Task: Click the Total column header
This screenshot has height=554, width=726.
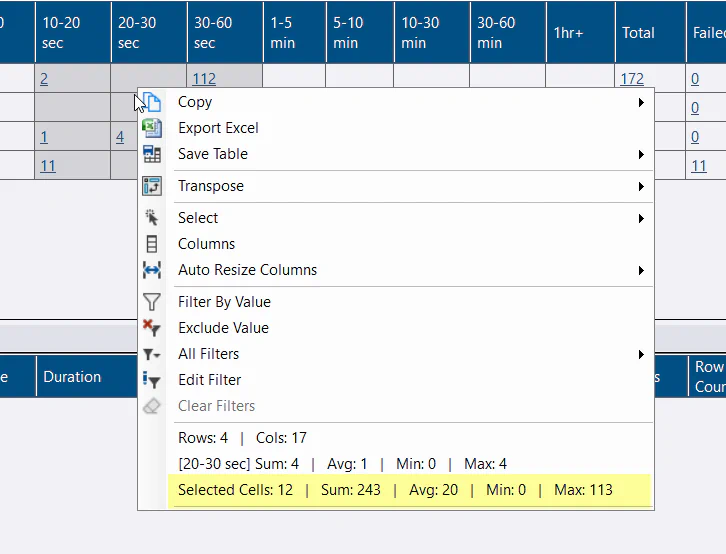Action: point(651,32)
